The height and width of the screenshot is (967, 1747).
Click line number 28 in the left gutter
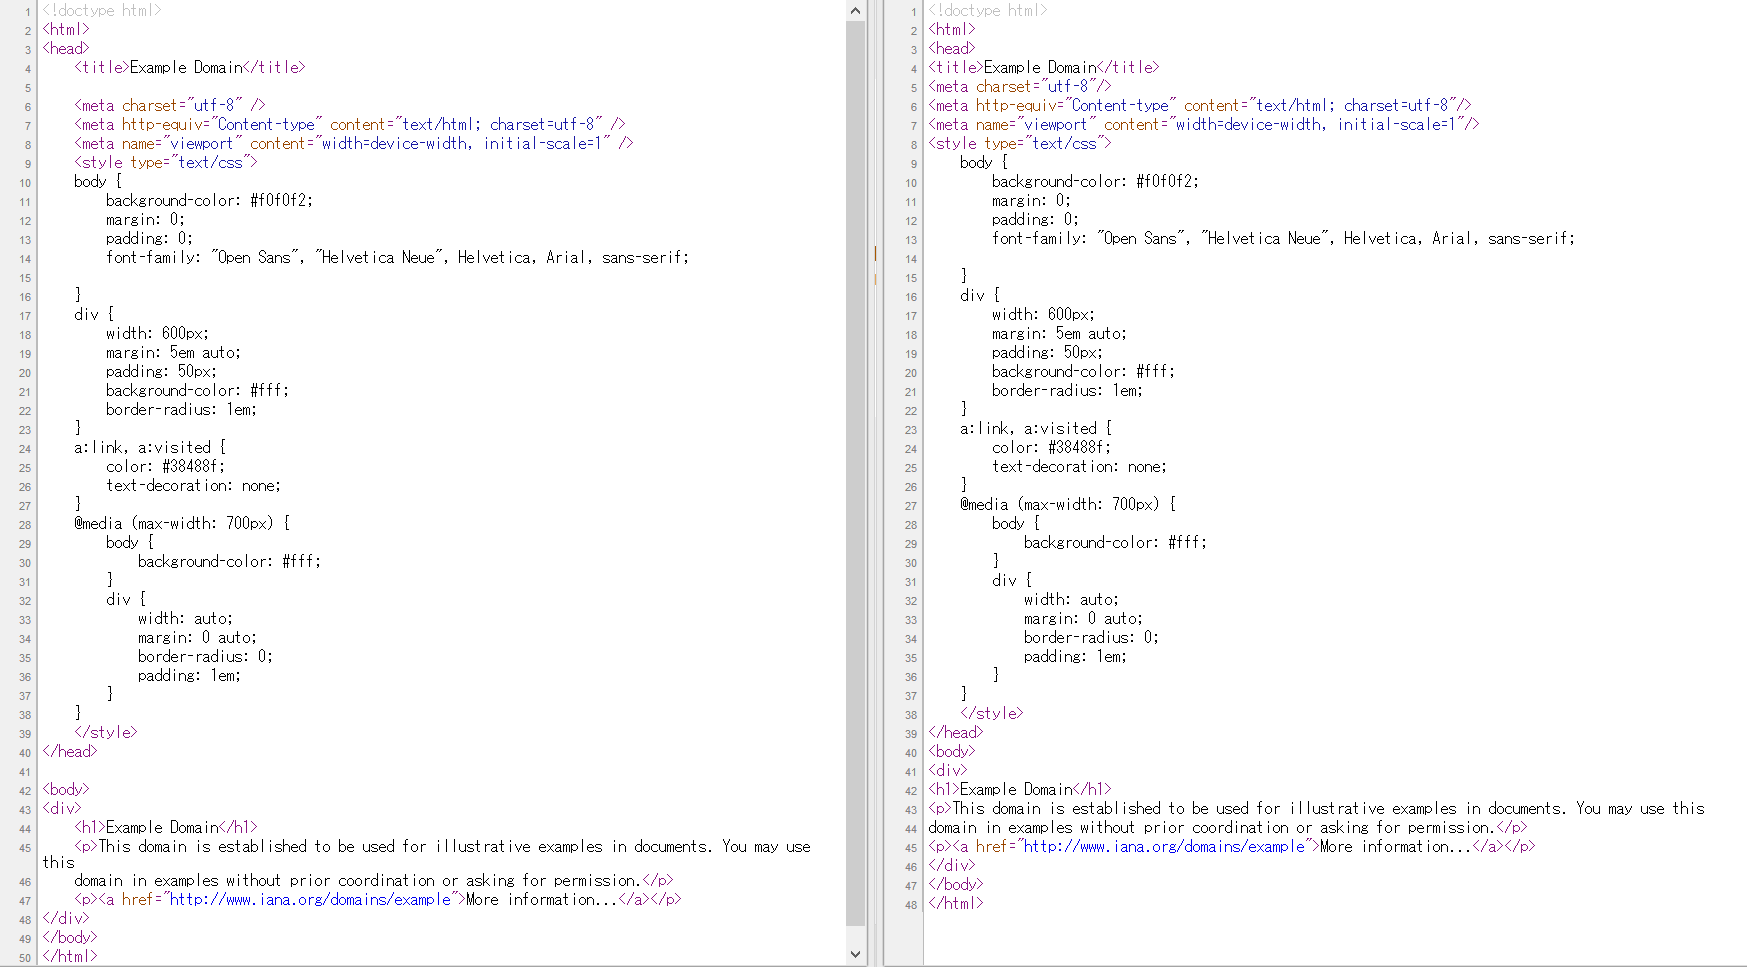pos(25,525)
